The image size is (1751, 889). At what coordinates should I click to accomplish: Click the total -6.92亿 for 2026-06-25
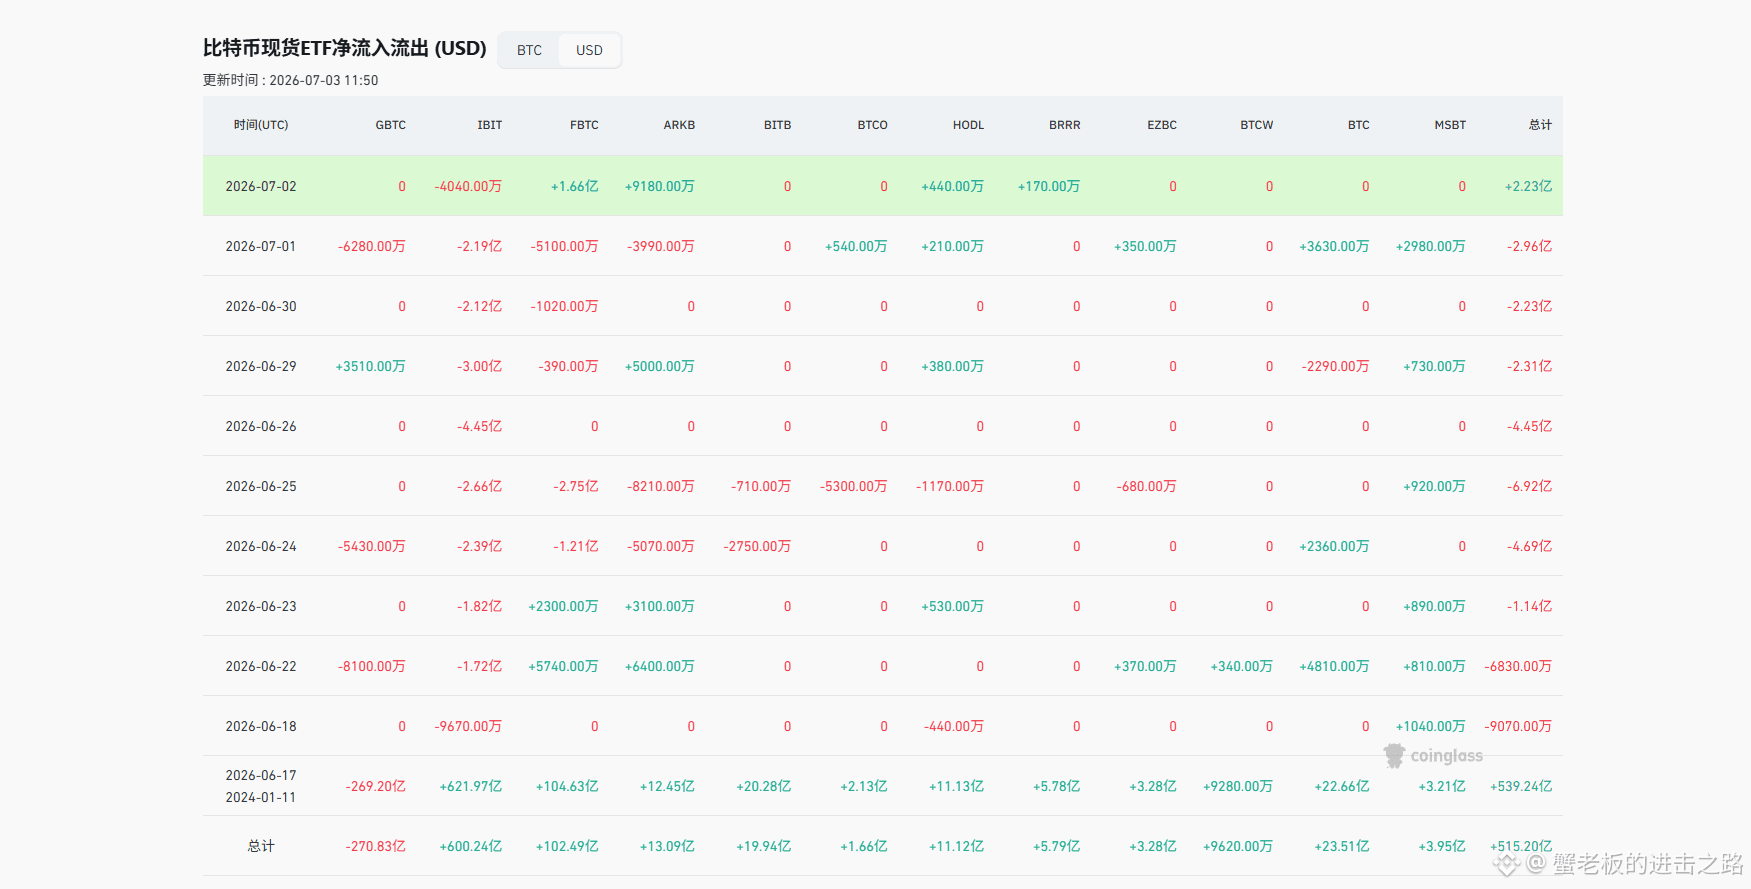coord(1529,486)
